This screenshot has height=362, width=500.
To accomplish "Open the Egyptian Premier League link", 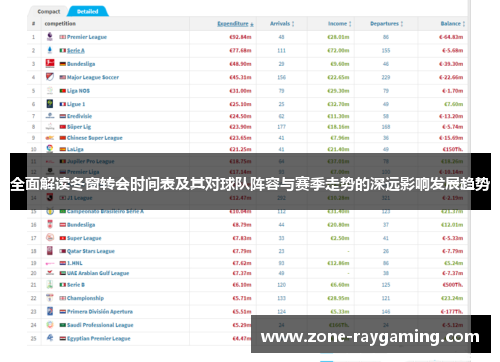I will point(98,338).
